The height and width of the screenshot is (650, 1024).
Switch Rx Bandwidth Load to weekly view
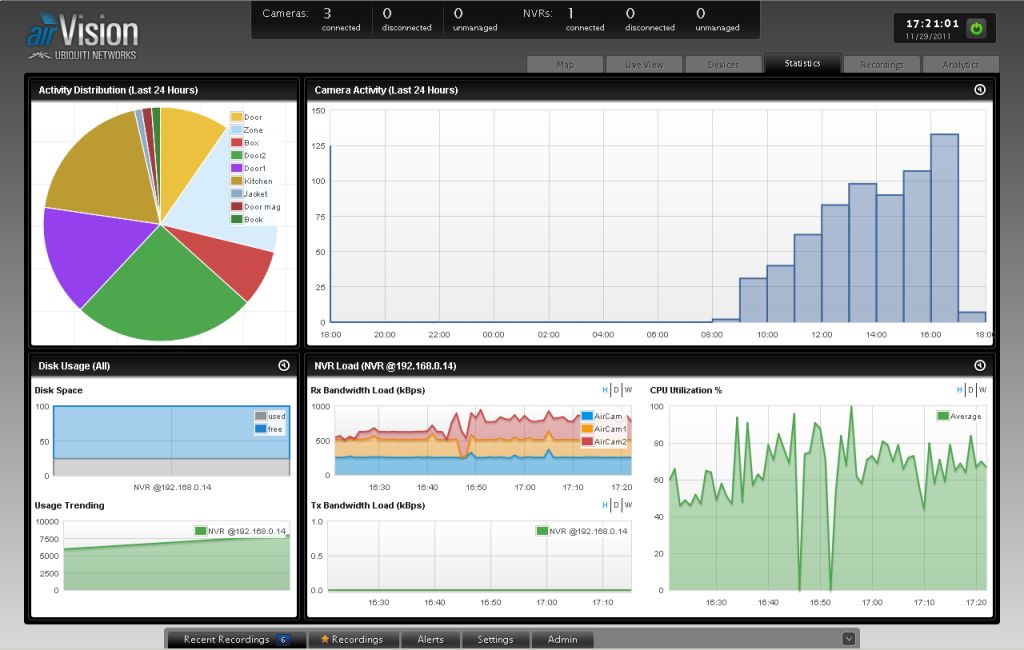click(627, 390)
